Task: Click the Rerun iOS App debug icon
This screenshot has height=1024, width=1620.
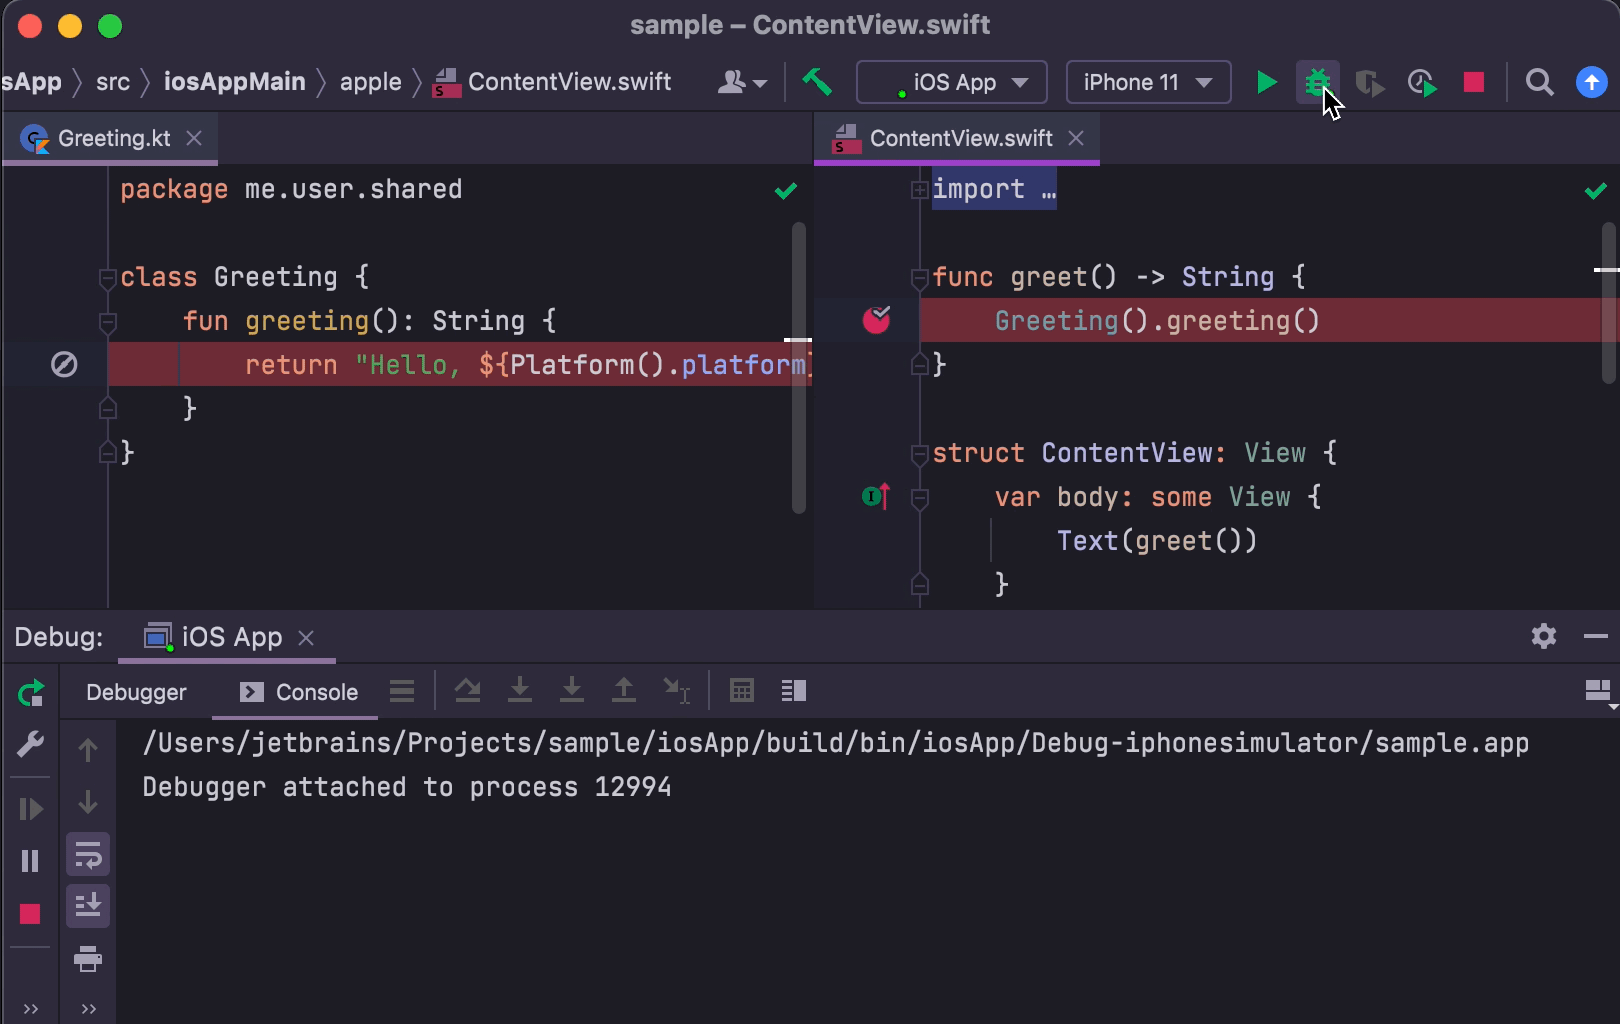Action: tap(31, 692)
